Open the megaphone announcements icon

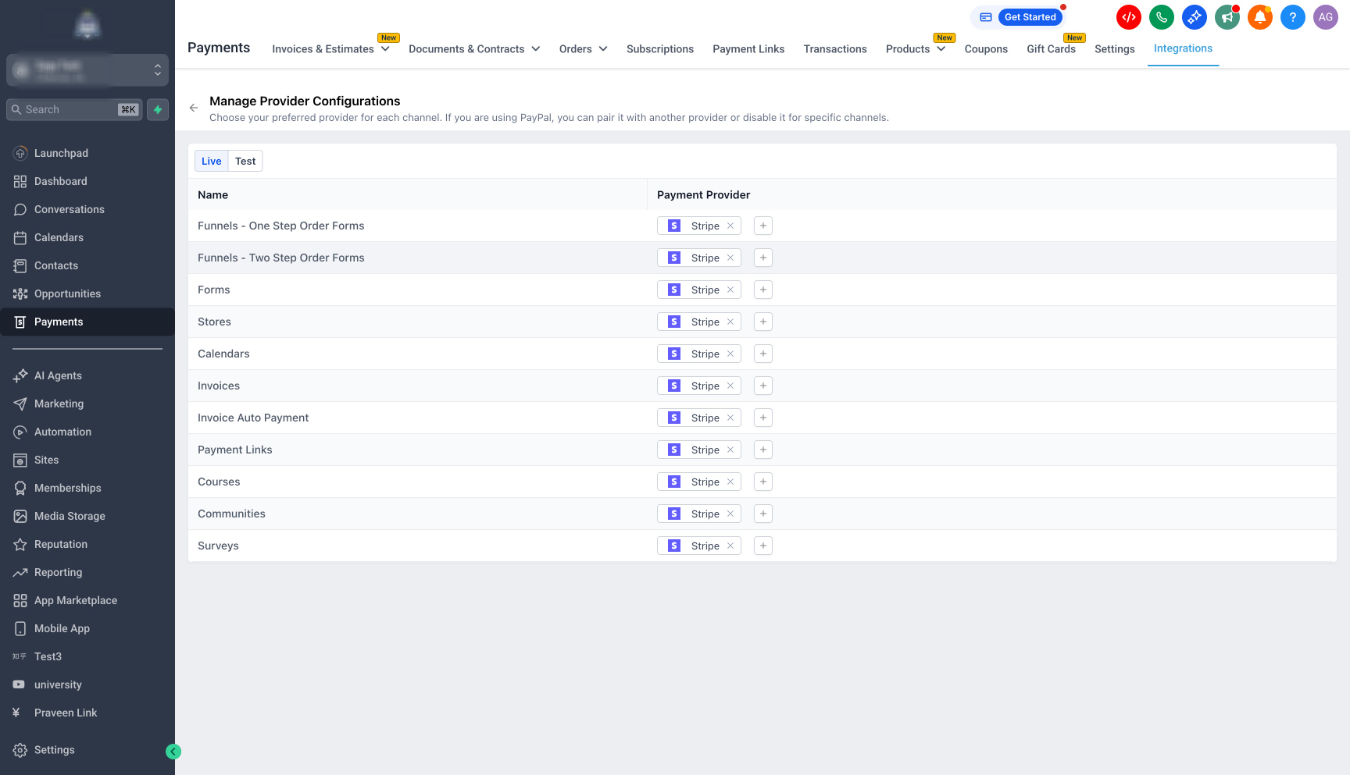point(1227,17)
